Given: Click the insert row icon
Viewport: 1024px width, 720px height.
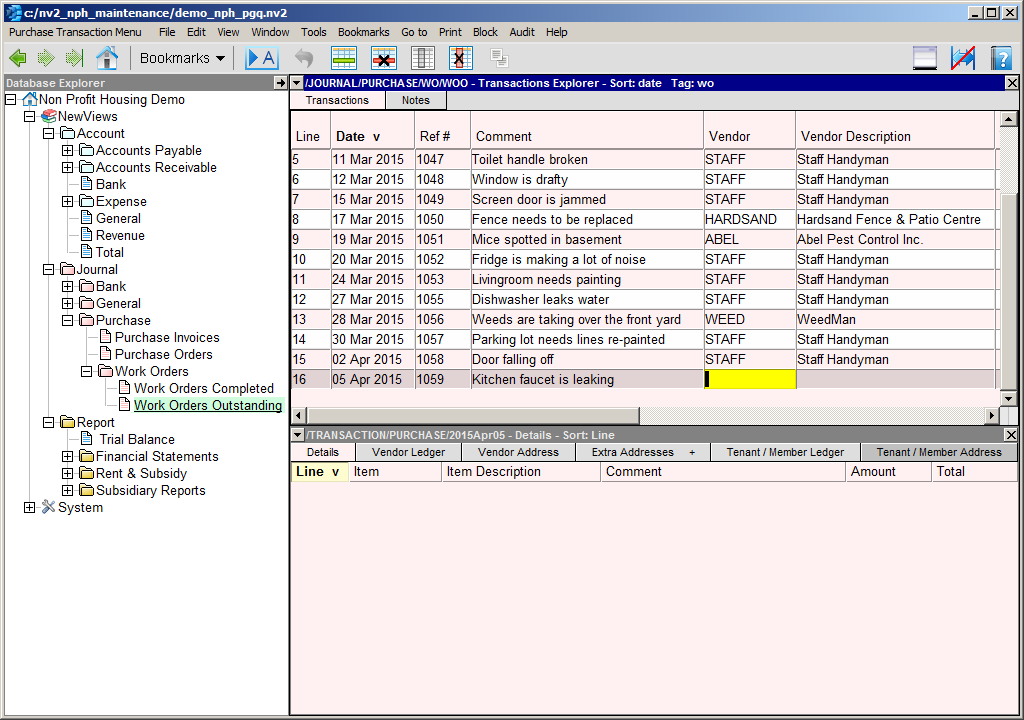Looking at the screenshot, I should [344, 58].
